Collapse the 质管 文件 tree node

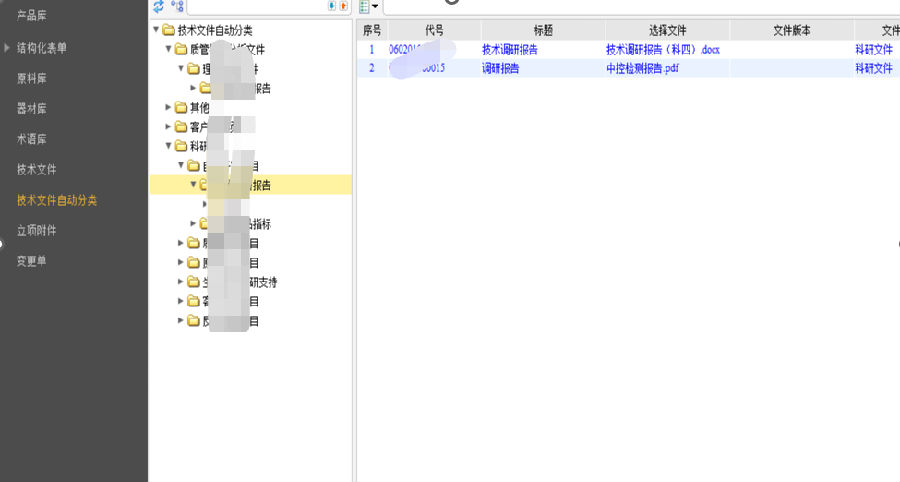tap(169, 49)
